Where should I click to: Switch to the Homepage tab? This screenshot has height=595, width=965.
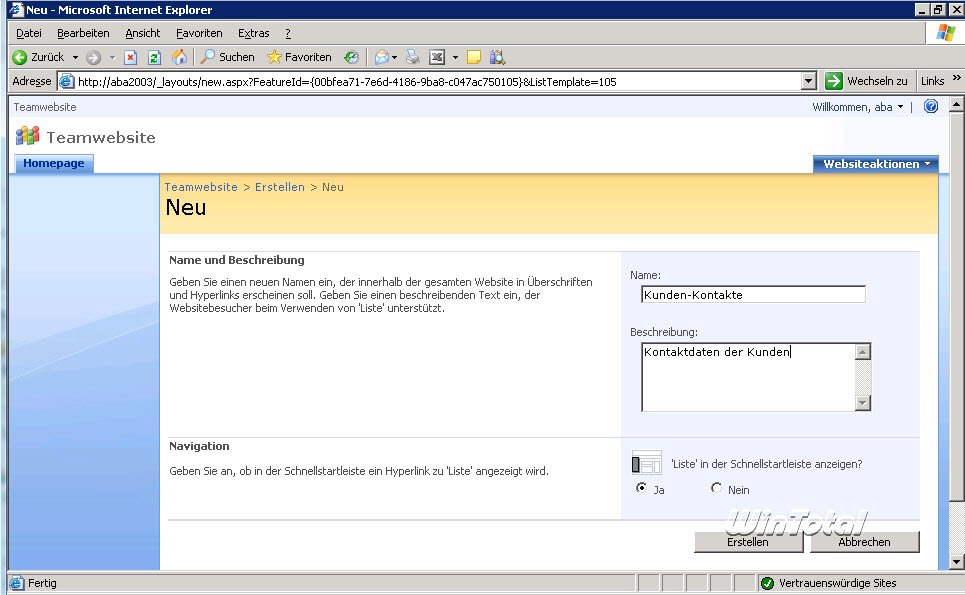[54, 164]
